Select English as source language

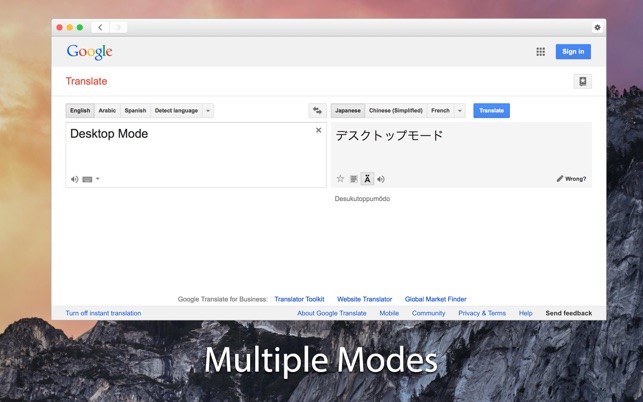(x=80, y=110)
